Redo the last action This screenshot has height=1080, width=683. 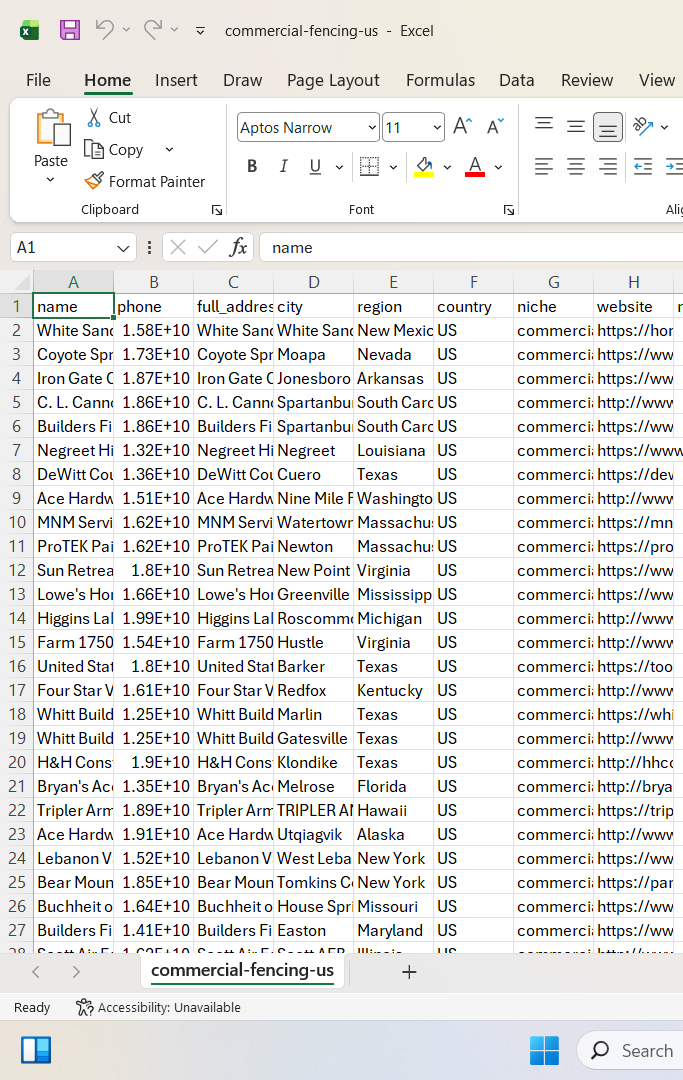point(153,30)
